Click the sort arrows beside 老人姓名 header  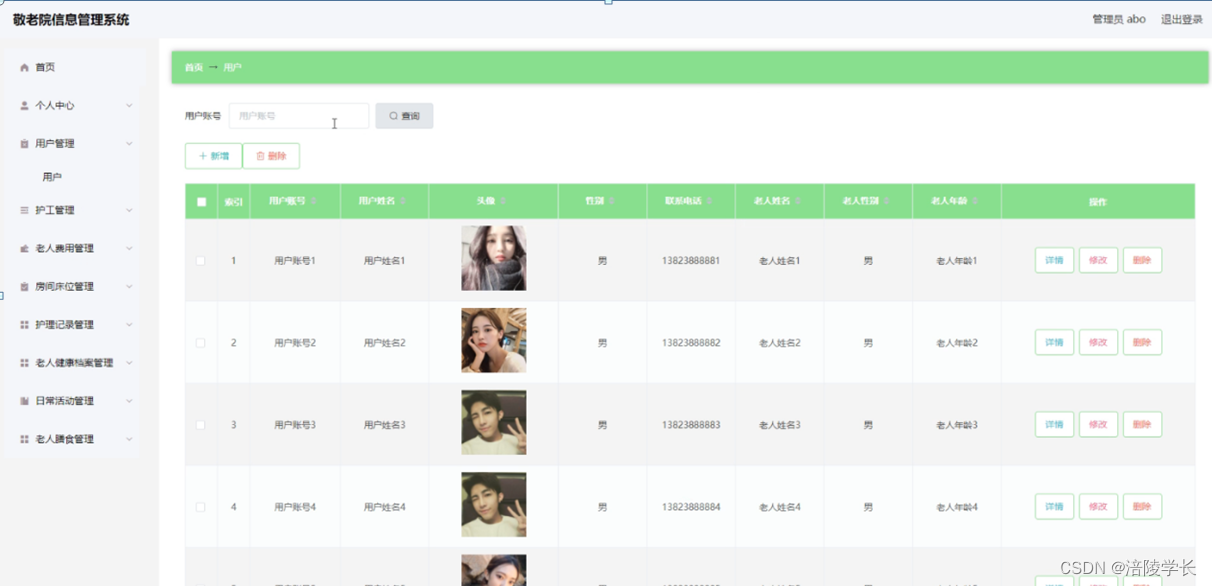tap(798, 201)
